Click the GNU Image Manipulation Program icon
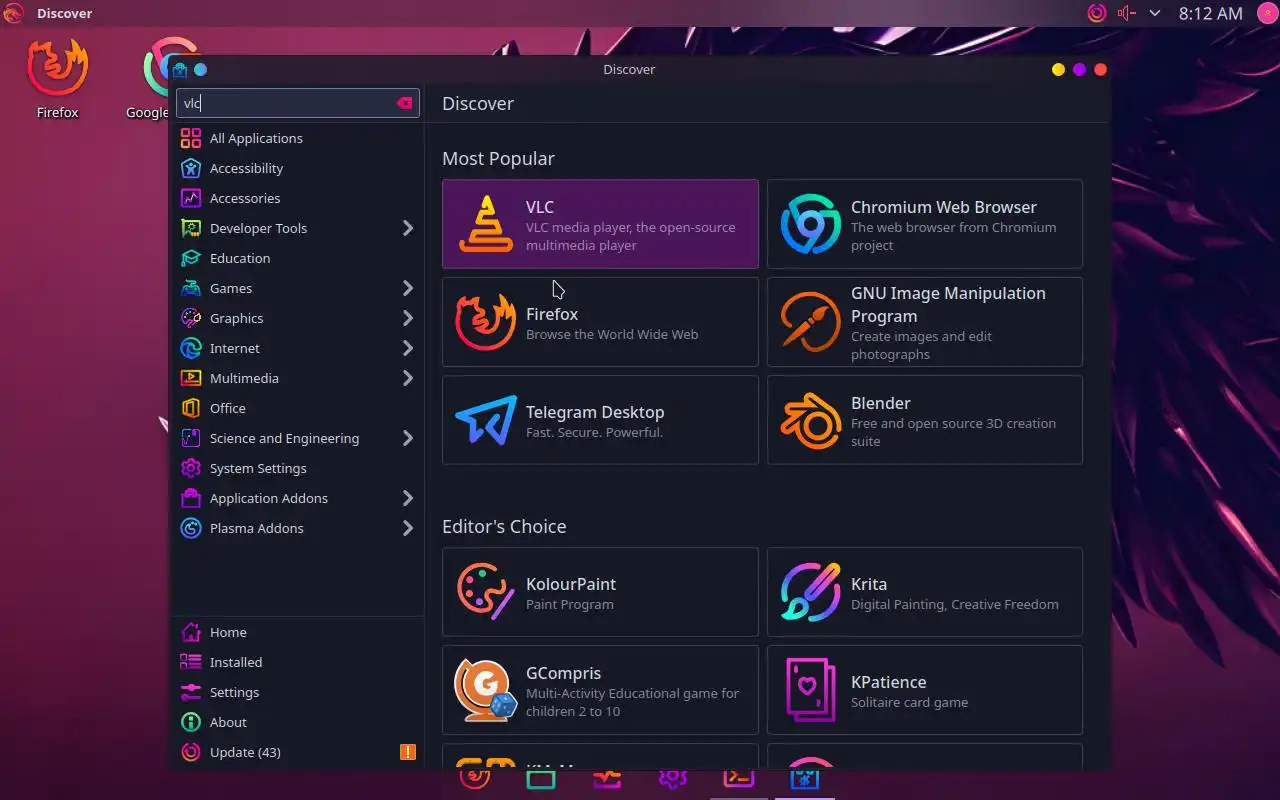Viewport: 1280px width, 800px height. 810,322
